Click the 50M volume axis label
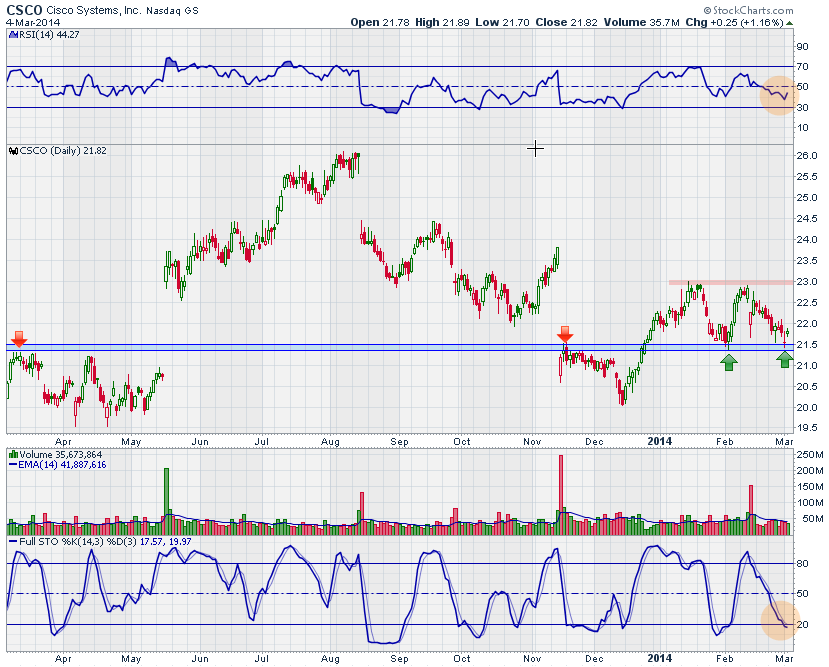The image size is (829, 667). (x=812, y=518)
